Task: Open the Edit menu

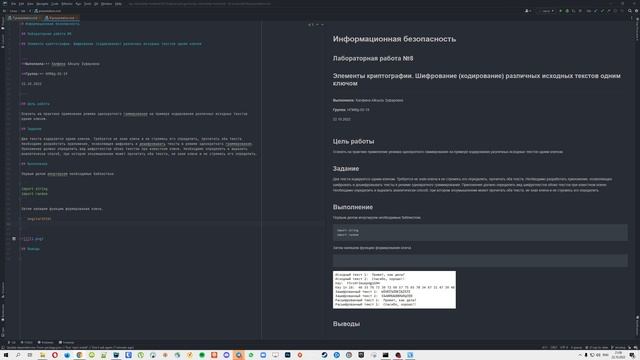Action: coord(21,4)
